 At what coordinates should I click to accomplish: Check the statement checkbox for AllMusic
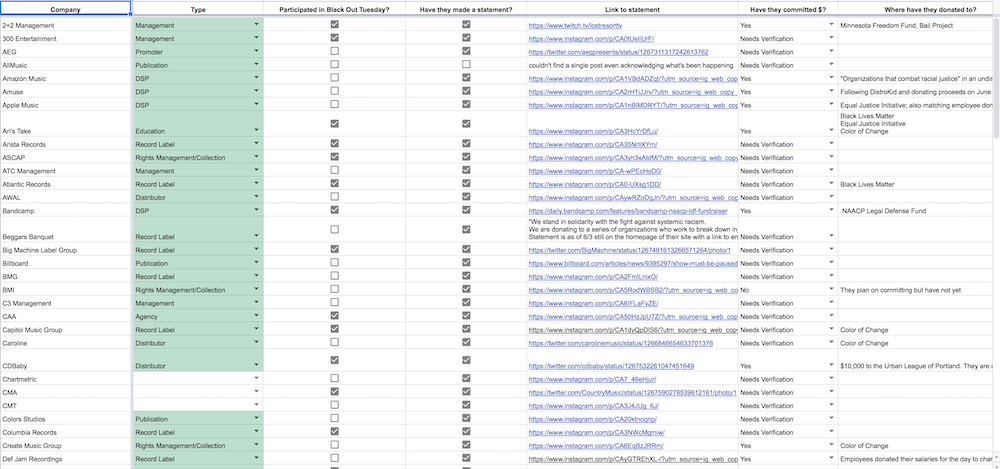pyautogui.click(x=466, y=64)
